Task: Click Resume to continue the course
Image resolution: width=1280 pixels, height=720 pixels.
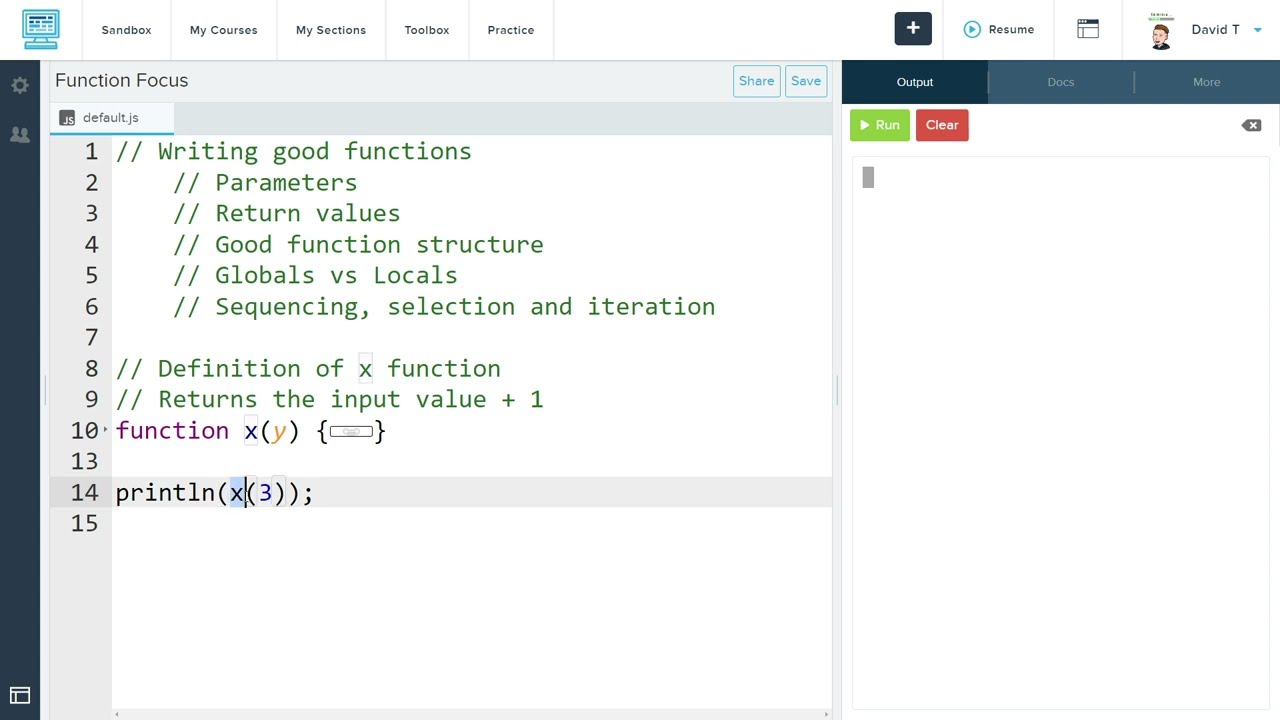Action: (999, 29)
